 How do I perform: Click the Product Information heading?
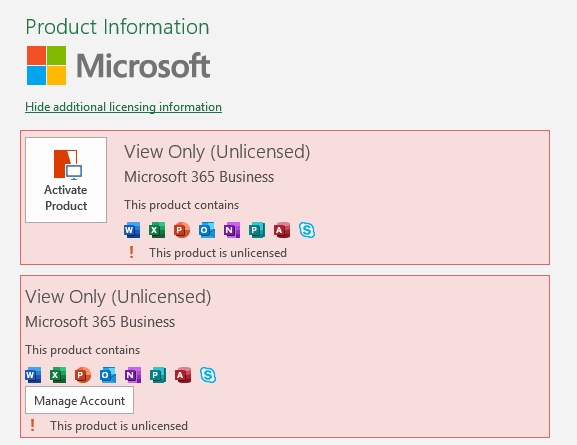click(117, 27)
